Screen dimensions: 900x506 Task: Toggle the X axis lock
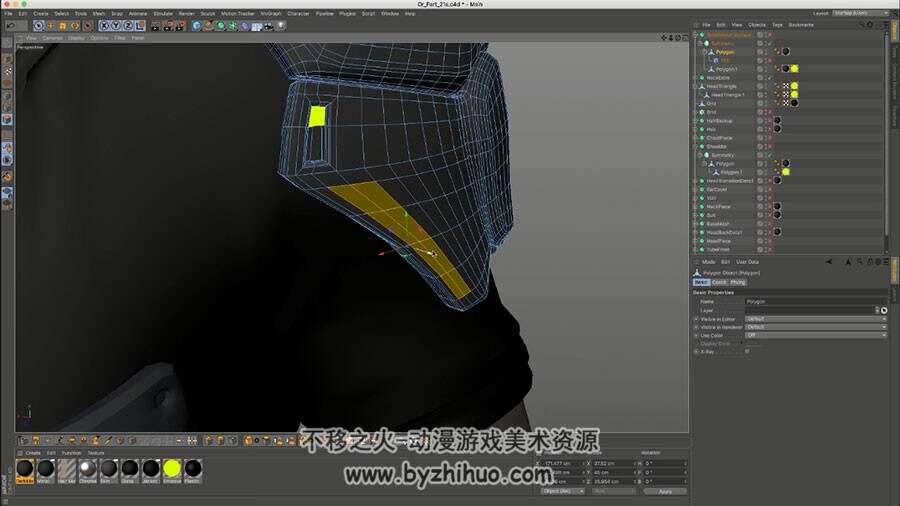[x=104, y=26]
